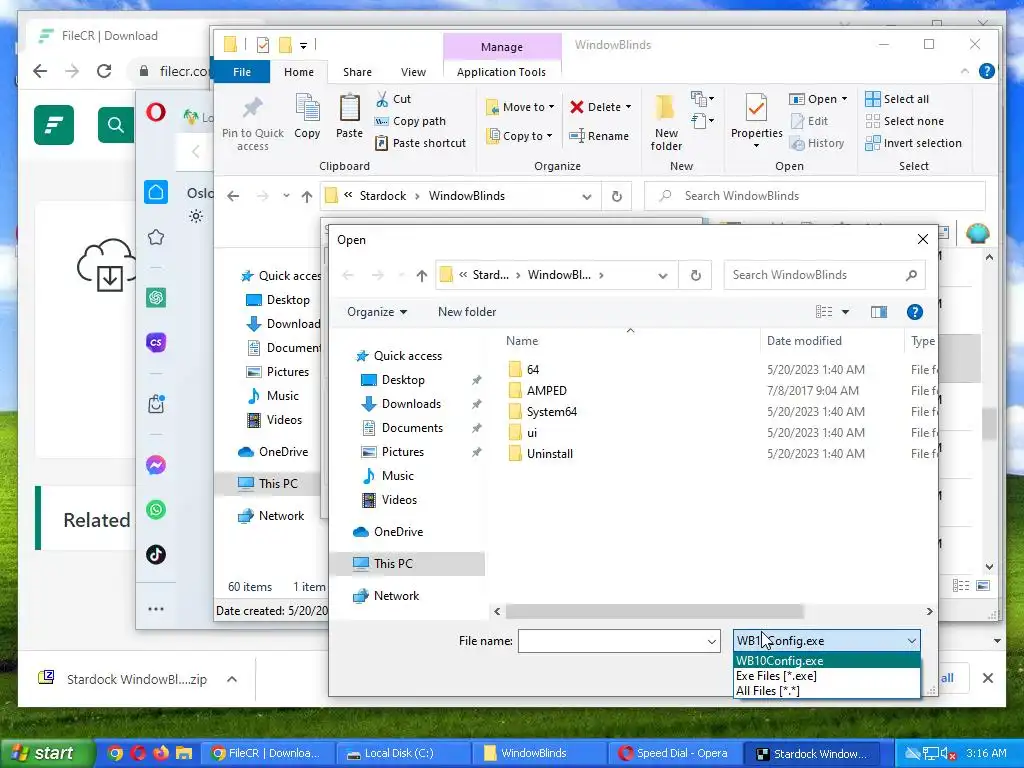This screenshot has width=1024, height=768.
Task: Click horizontal scrollbar in Open dialog
Action: tap(654, 612)
